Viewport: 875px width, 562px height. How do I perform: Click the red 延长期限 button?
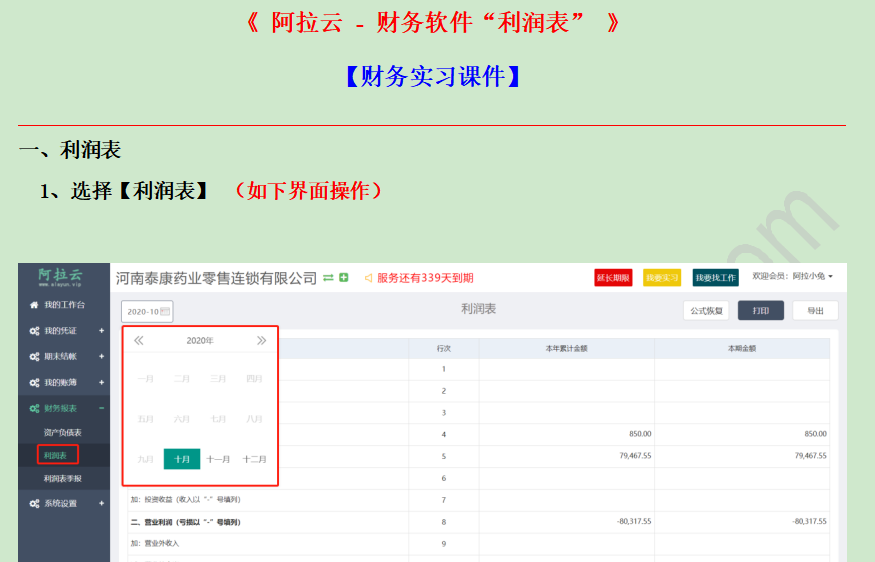613,277
